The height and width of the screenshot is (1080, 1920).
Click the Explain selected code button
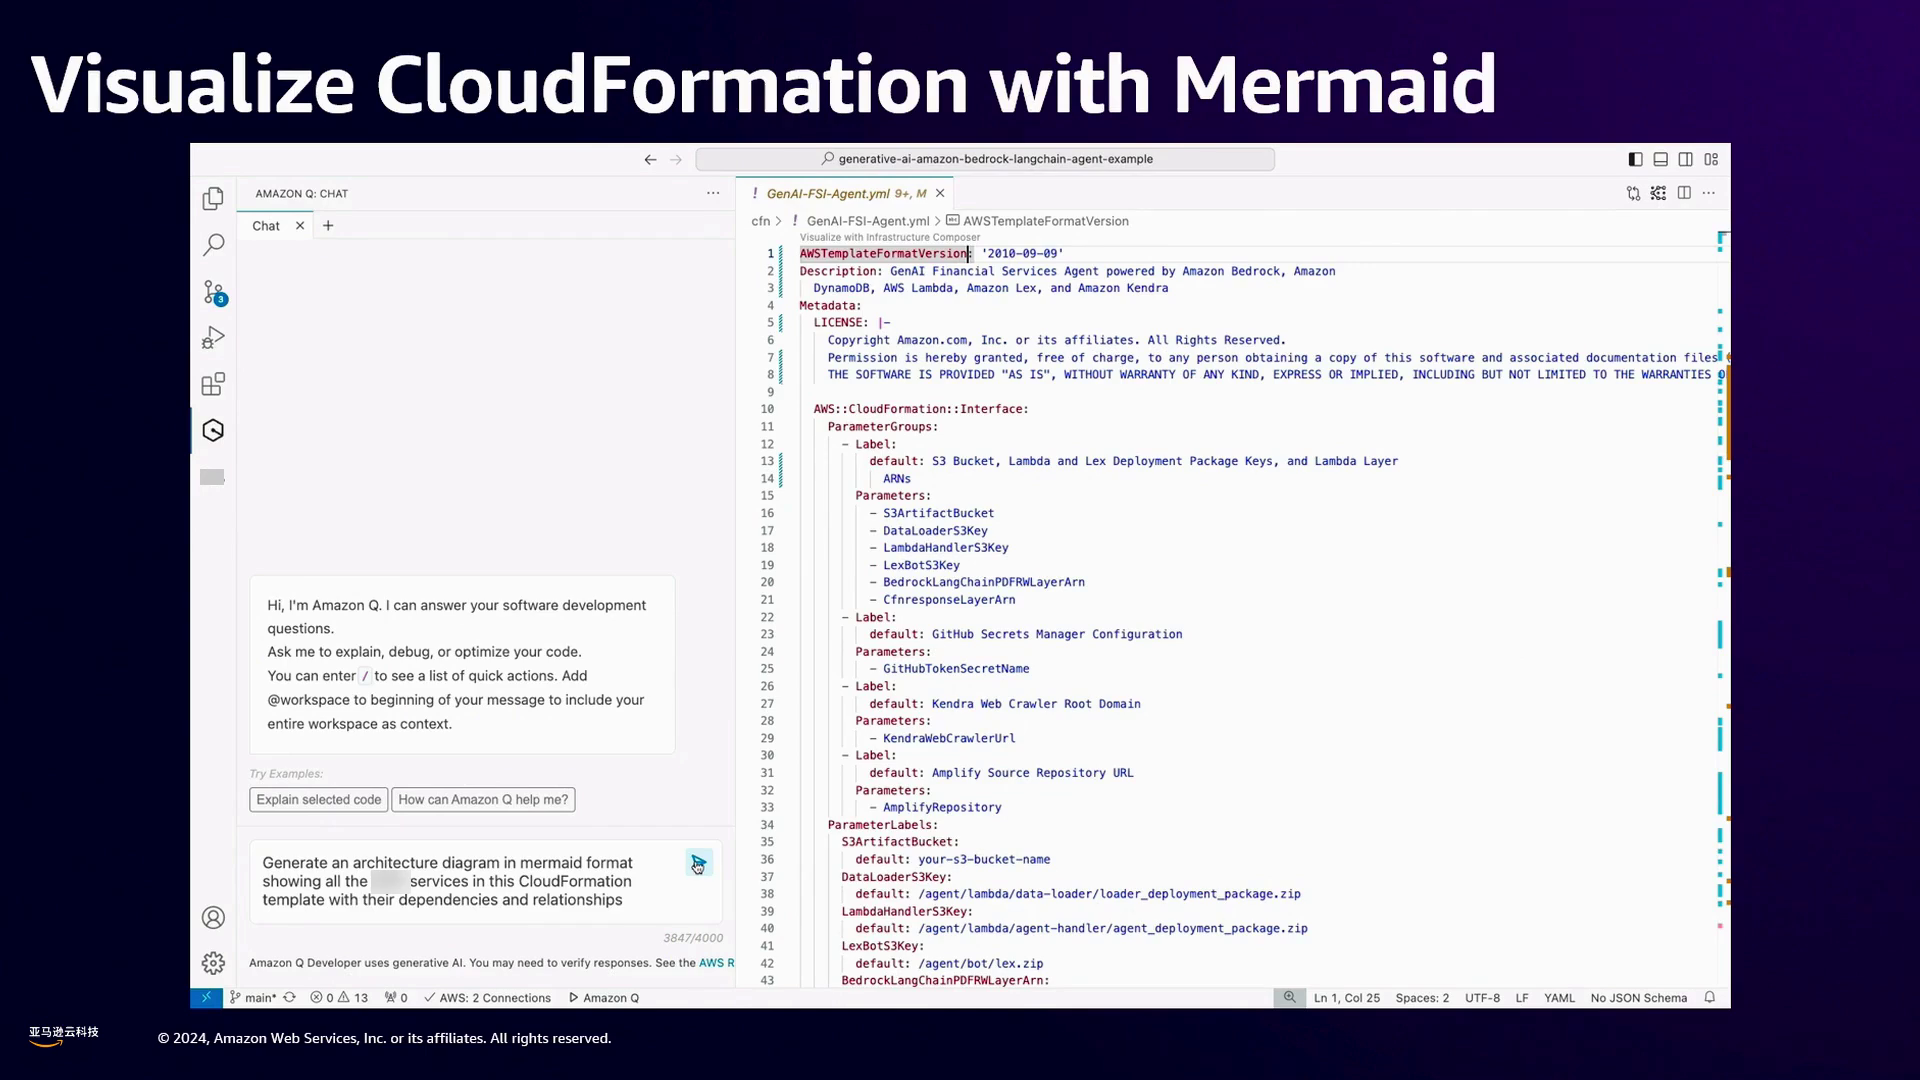pos(318,800)
